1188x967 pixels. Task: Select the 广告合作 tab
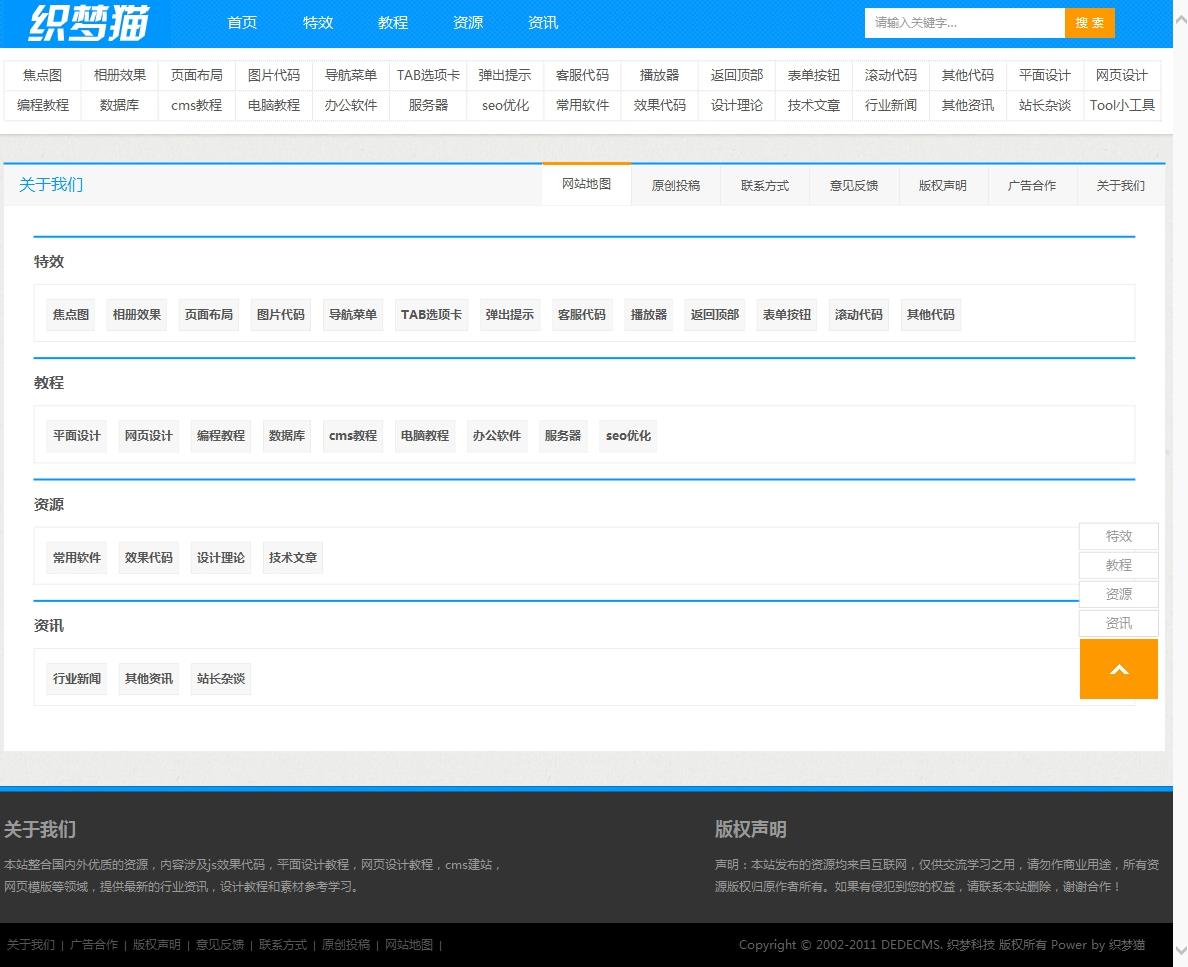point(1031,186)
